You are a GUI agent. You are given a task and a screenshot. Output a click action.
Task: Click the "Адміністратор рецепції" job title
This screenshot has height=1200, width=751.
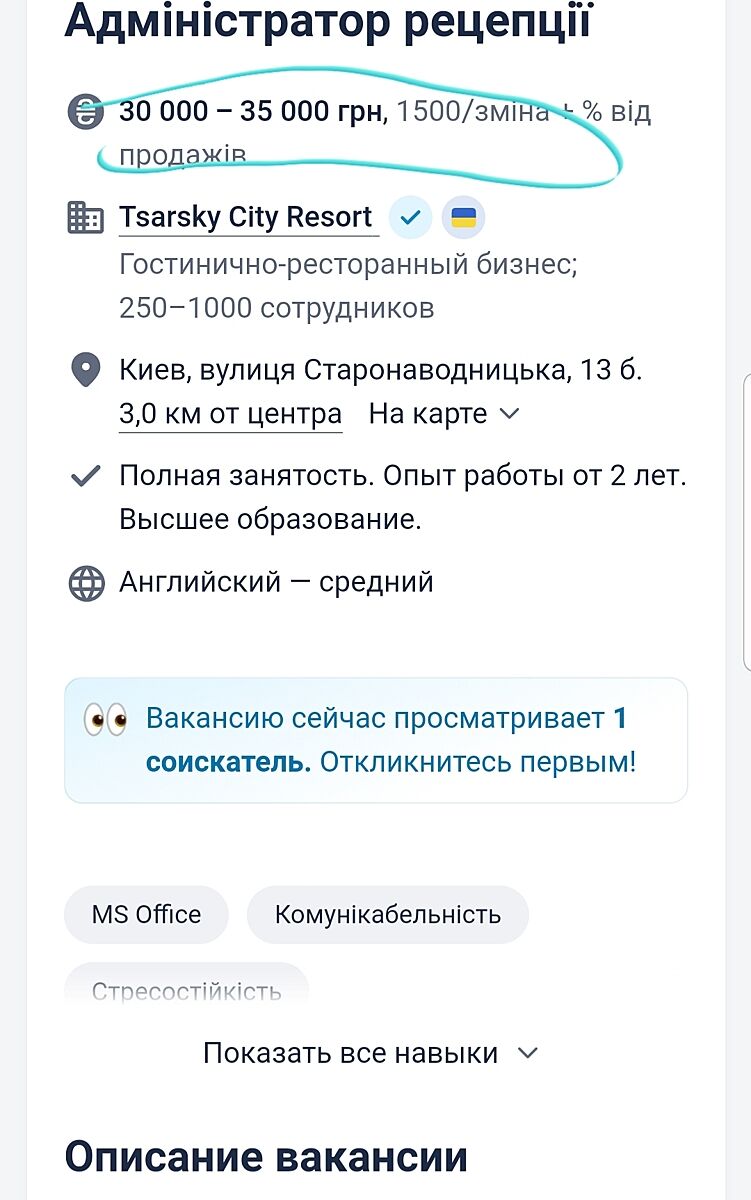(x=328, y=22)
